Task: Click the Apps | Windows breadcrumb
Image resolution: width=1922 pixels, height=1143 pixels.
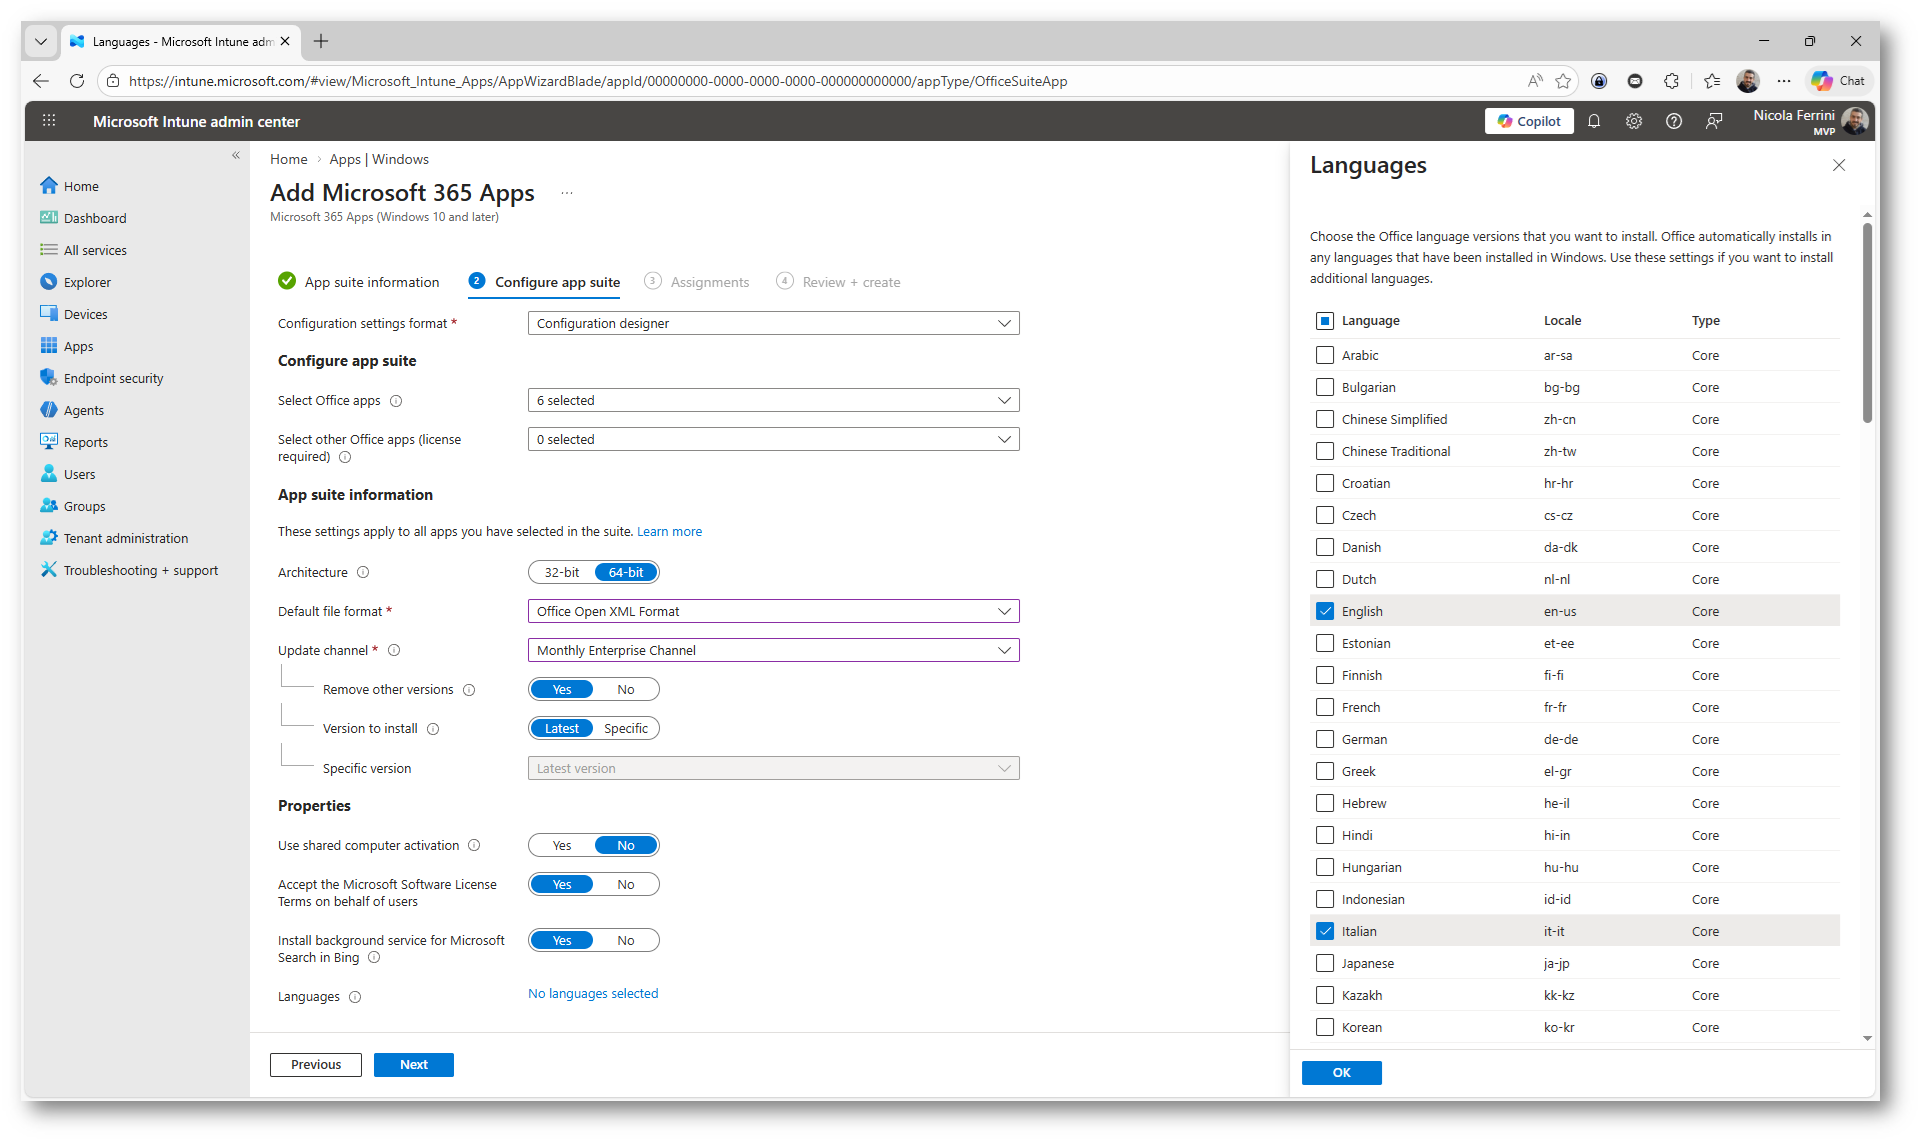Action: [379, 159]
